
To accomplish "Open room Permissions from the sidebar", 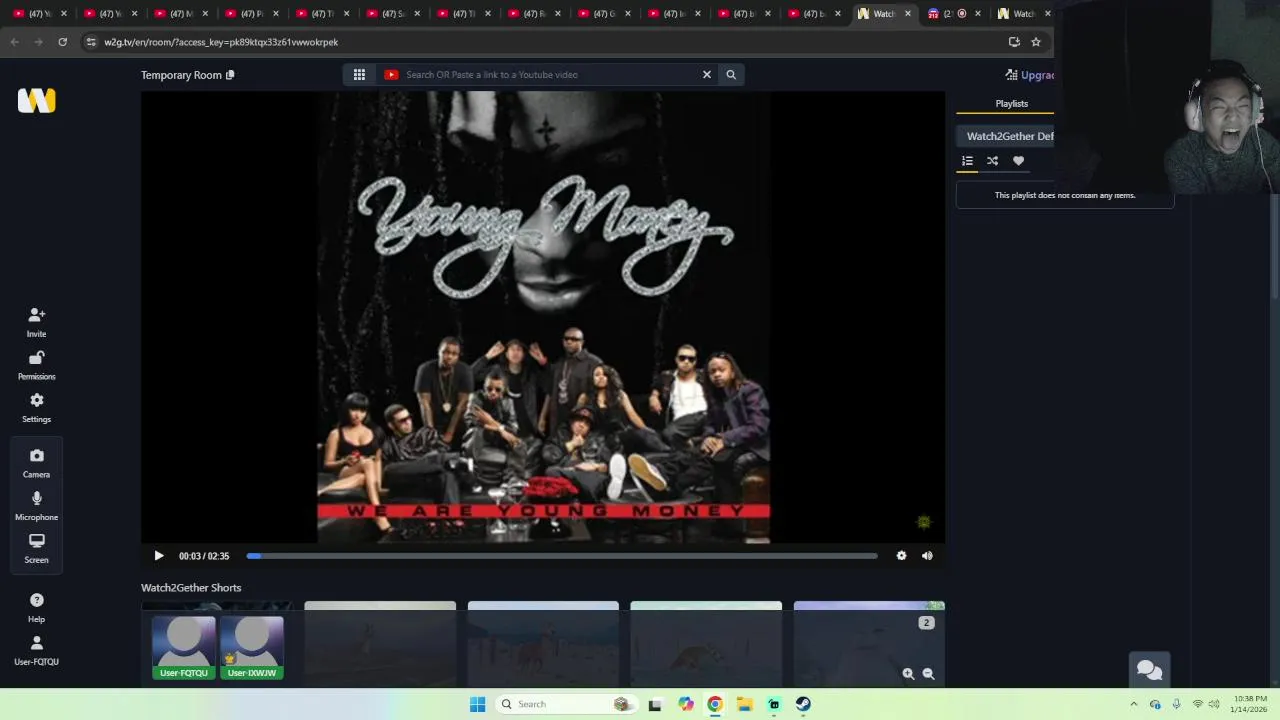I will click(x=36, y=365).
